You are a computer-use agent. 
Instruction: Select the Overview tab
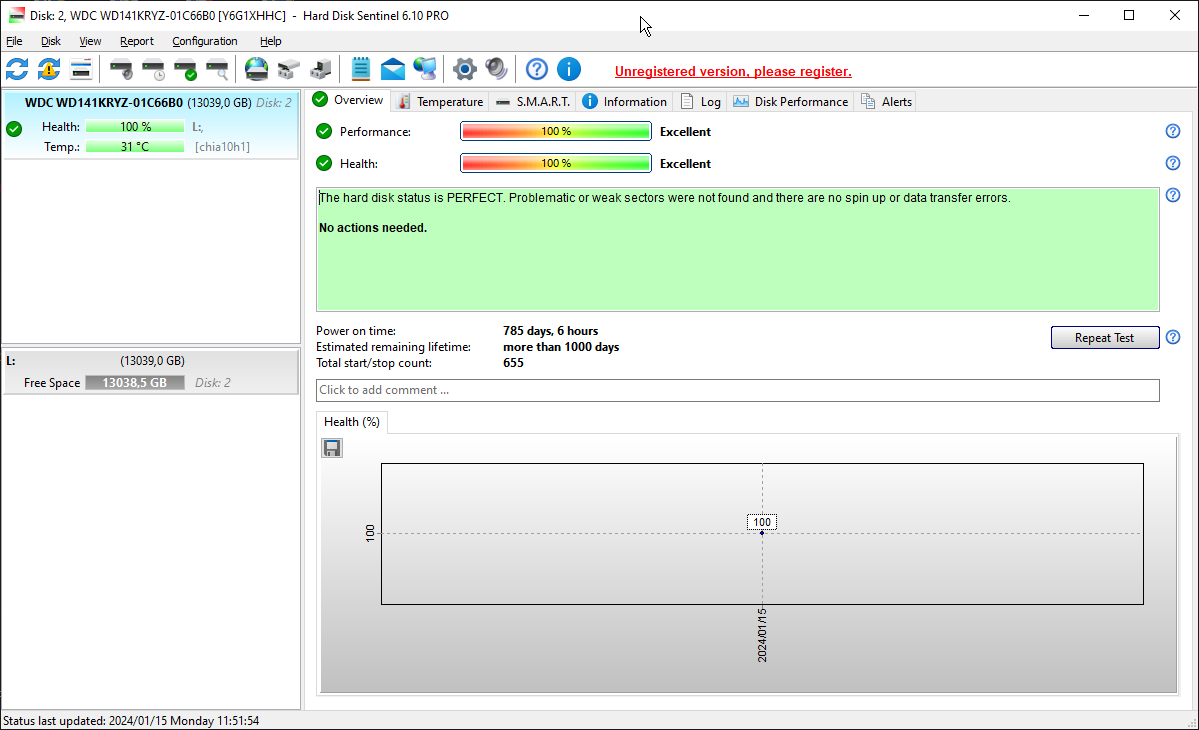click(x=349, y=100)
